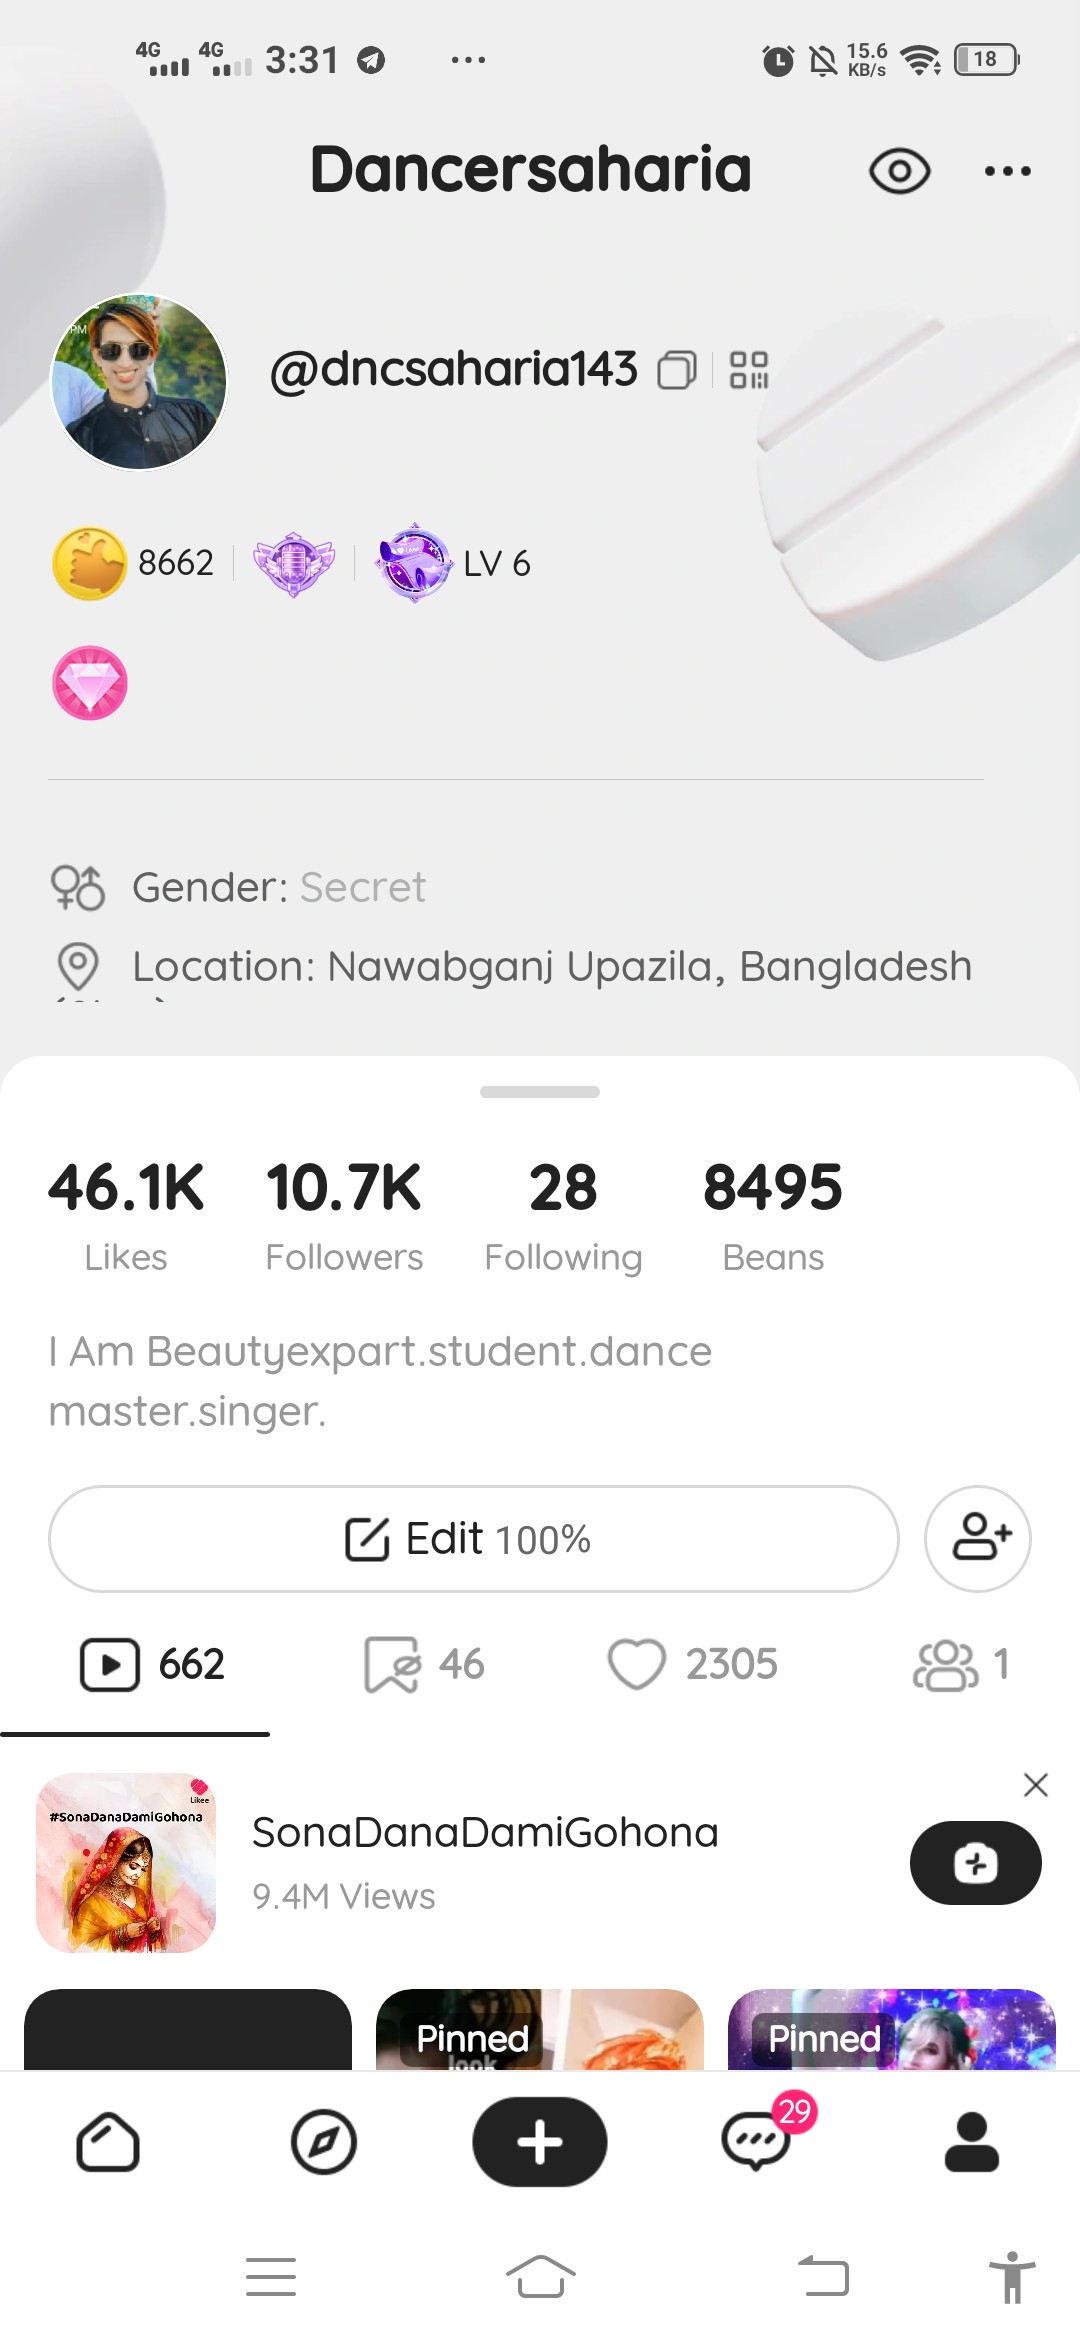View the 10.7K Followers list
The image size is (1080, 2340).
point(344,1214)
